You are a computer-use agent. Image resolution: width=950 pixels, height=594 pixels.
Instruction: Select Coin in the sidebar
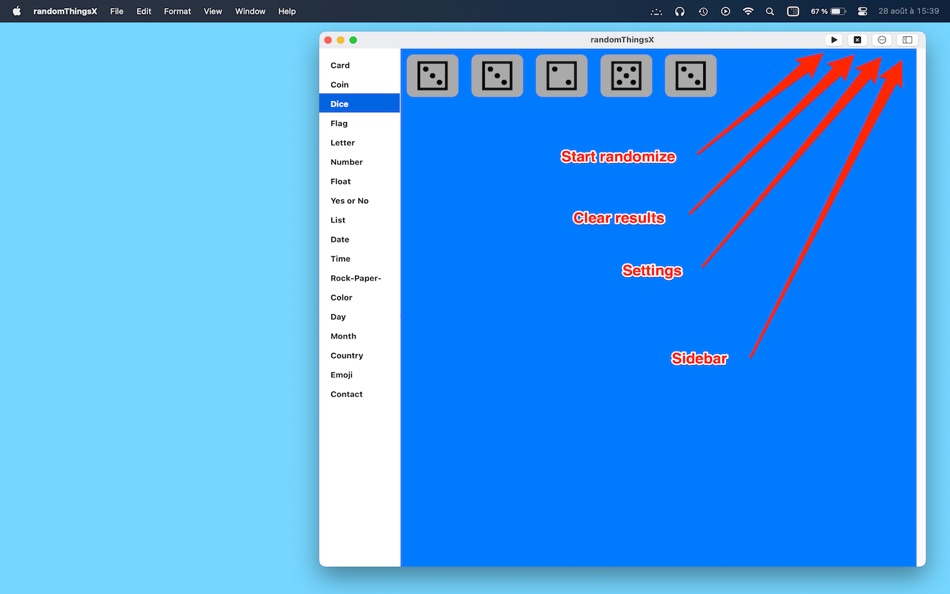(359, 84)
